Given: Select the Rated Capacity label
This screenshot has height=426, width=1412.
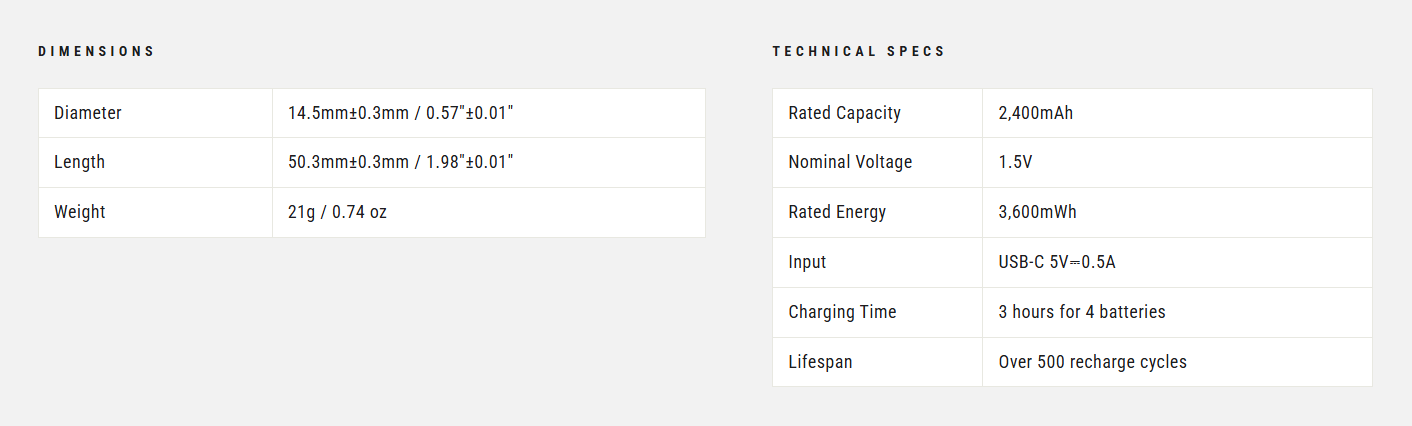Looking at the screenshot, I should (x=845, y=113).
